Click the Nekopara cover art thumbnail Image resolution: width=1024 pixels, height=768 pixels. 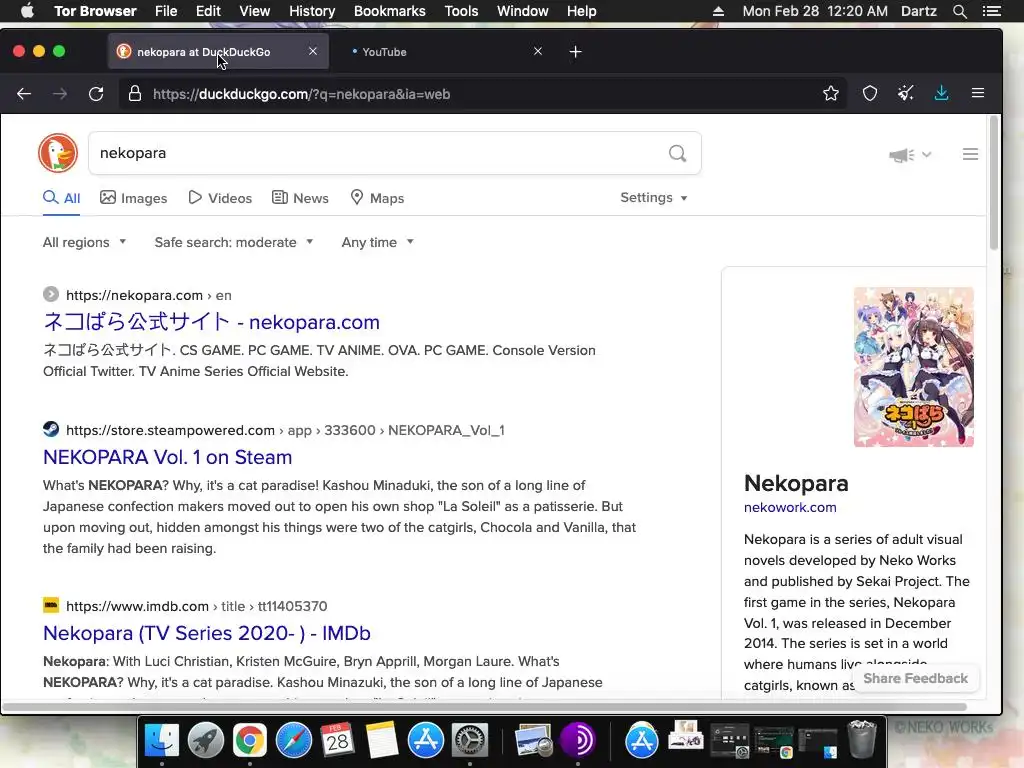point(913,367)
